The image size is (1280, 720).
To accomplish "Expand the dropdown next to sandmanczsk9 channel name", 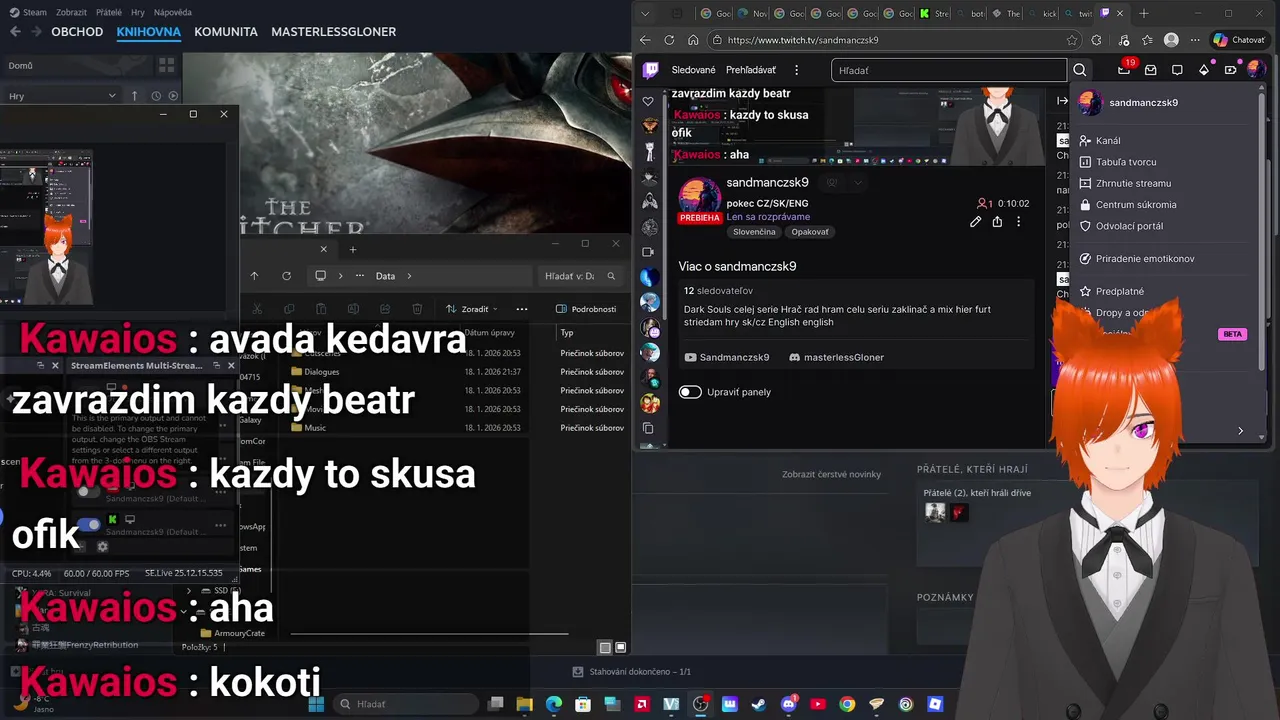I will pyautogui.click(x=857, y=183).
